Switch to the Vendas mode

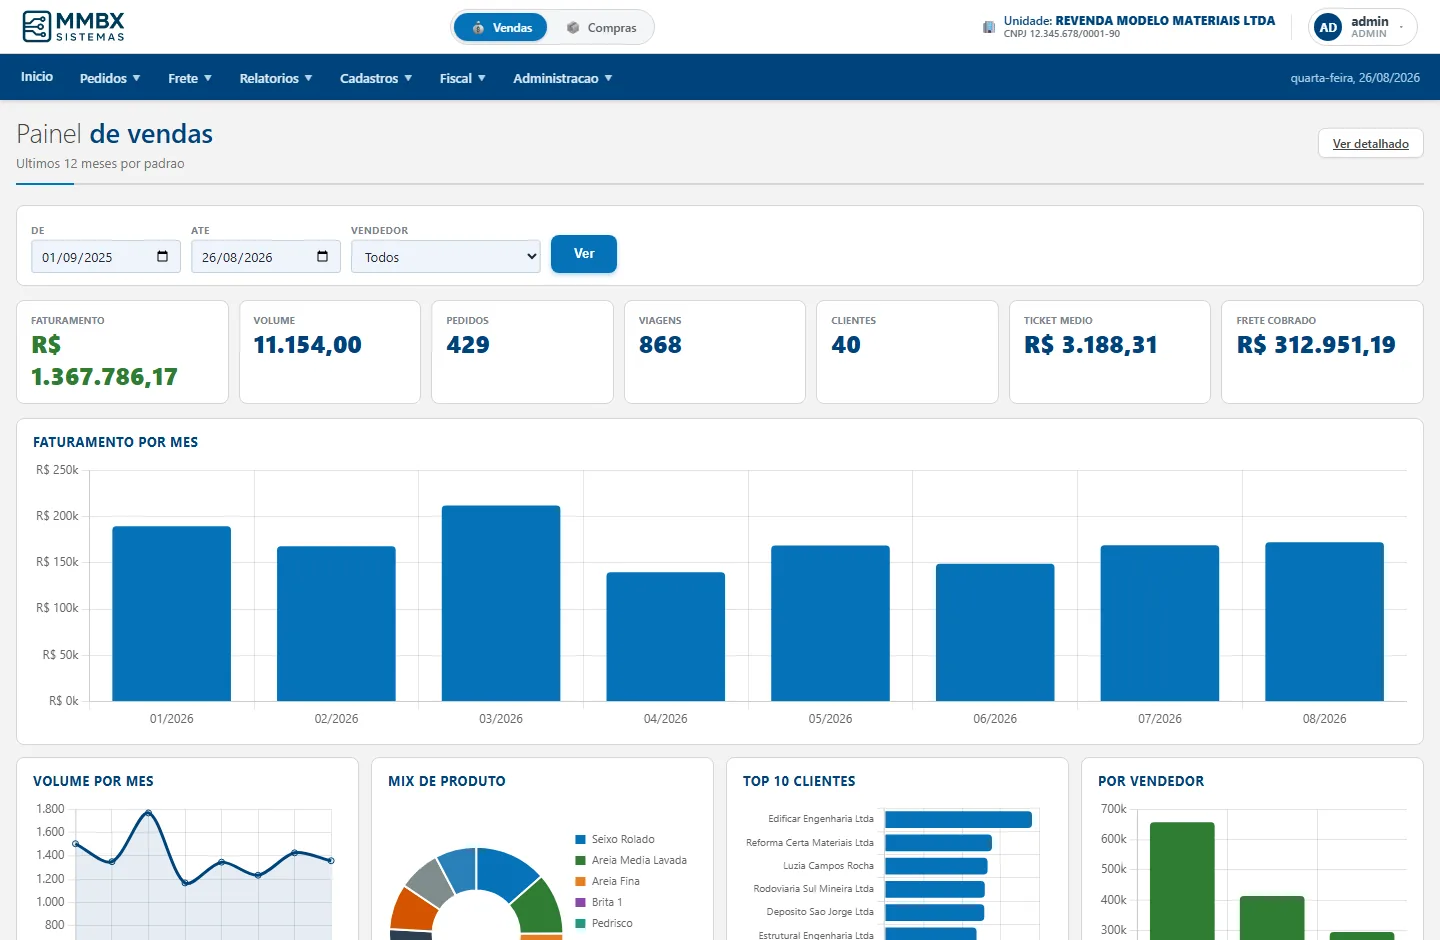point(500,27)
